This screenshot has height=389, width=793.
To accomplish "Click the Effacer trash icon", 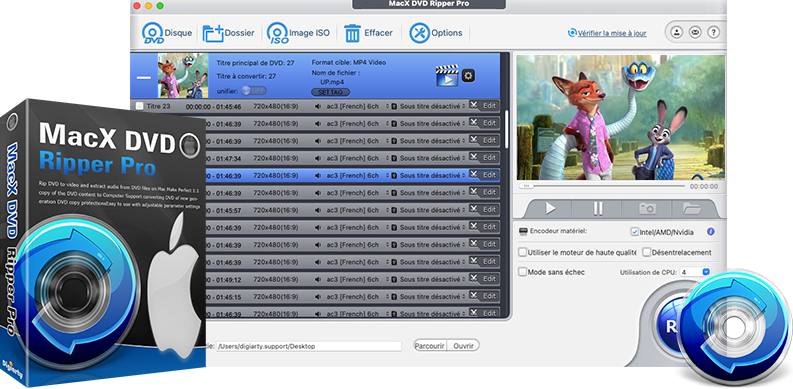I will (x=353, y=33).
